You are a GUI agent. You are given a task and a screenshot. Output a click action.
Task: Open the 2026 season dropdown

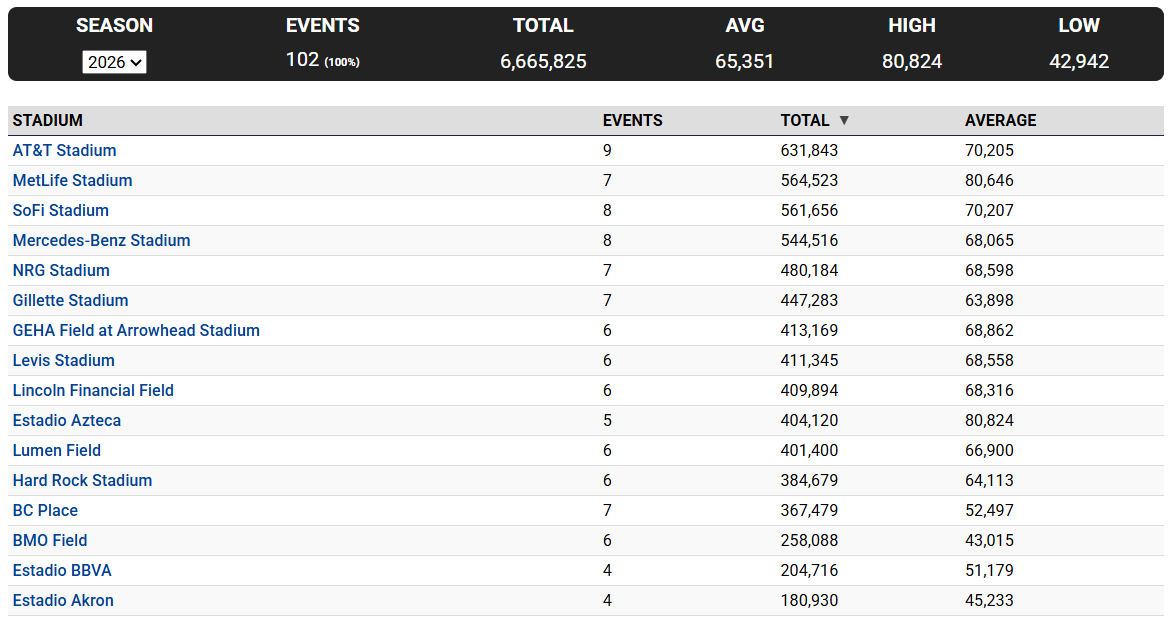coord(114,62)
